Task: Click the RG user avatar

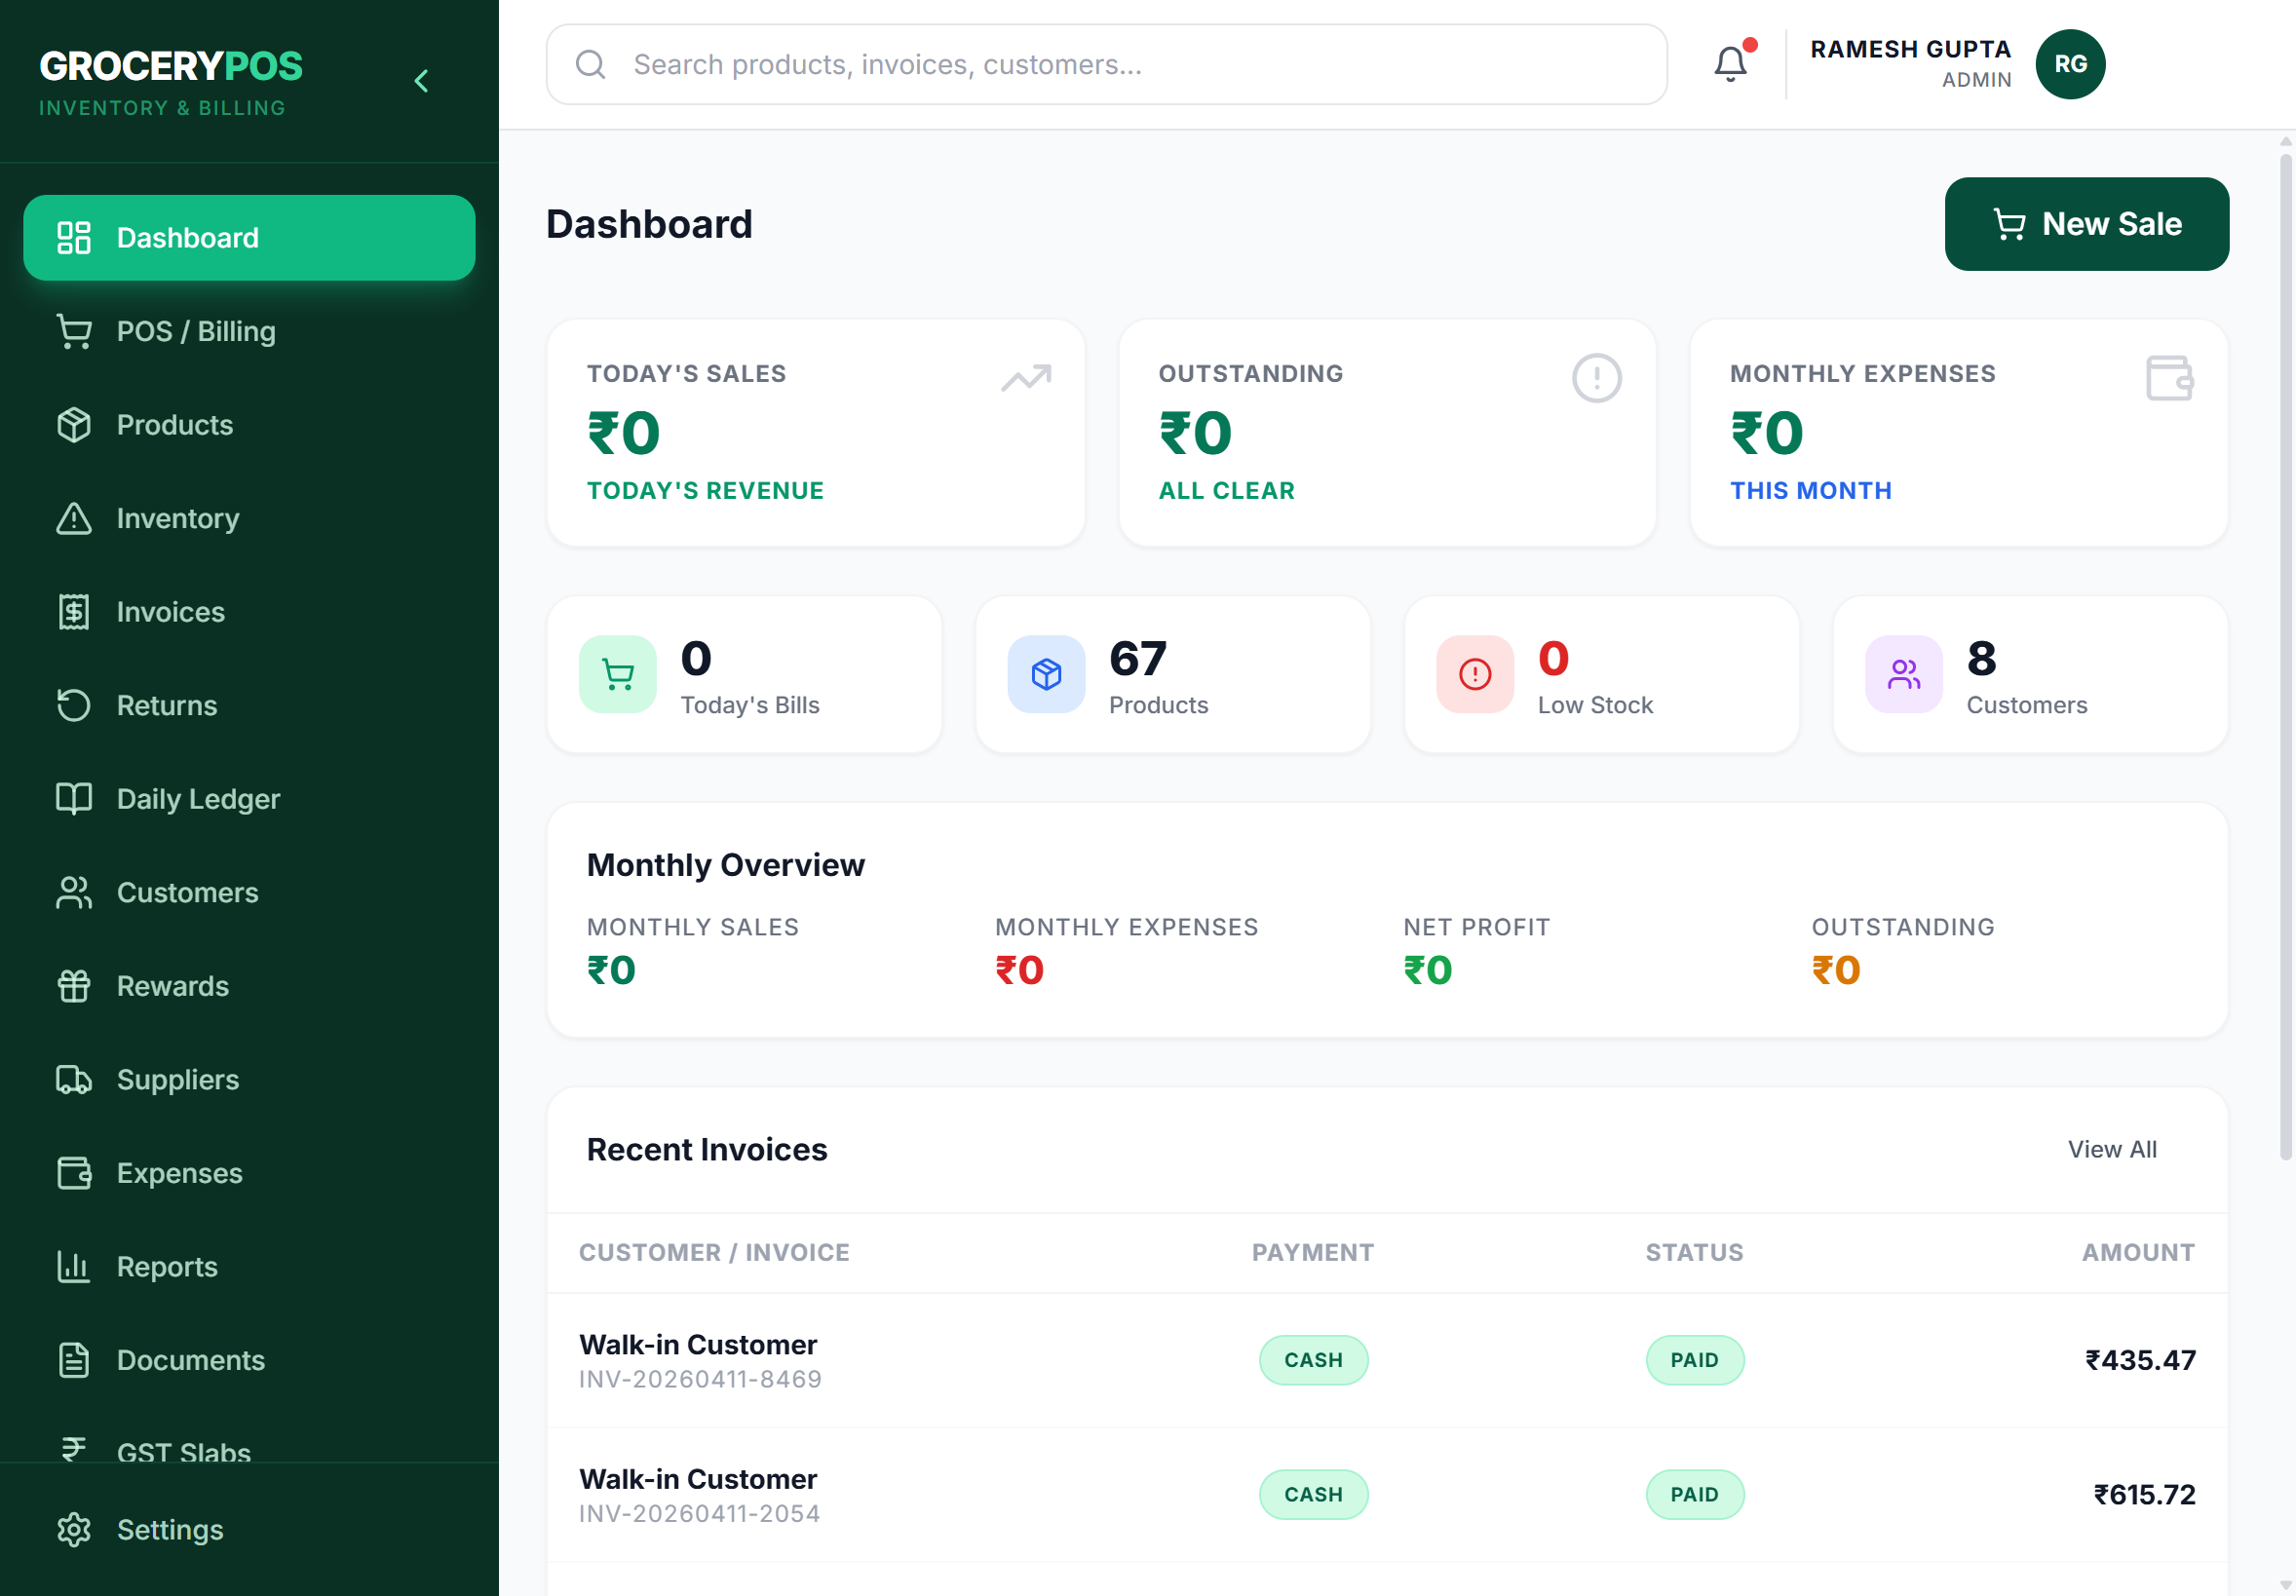Action: (x=2070, y=64)
